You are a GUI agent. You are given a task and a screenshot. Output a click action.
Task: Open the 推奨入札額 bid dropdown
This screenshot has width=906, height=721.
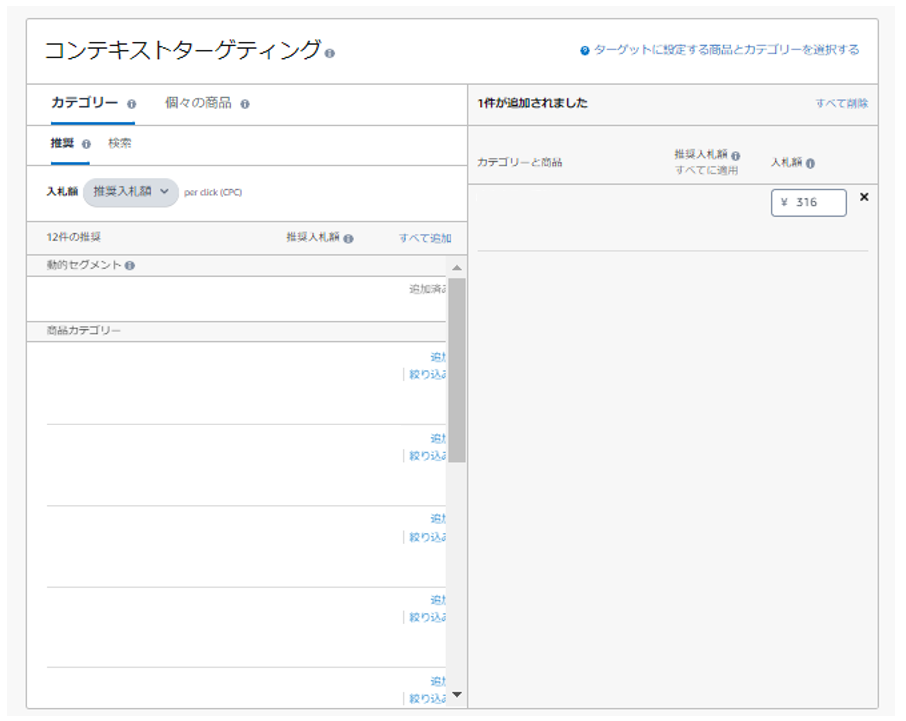[x=131, y=192]
